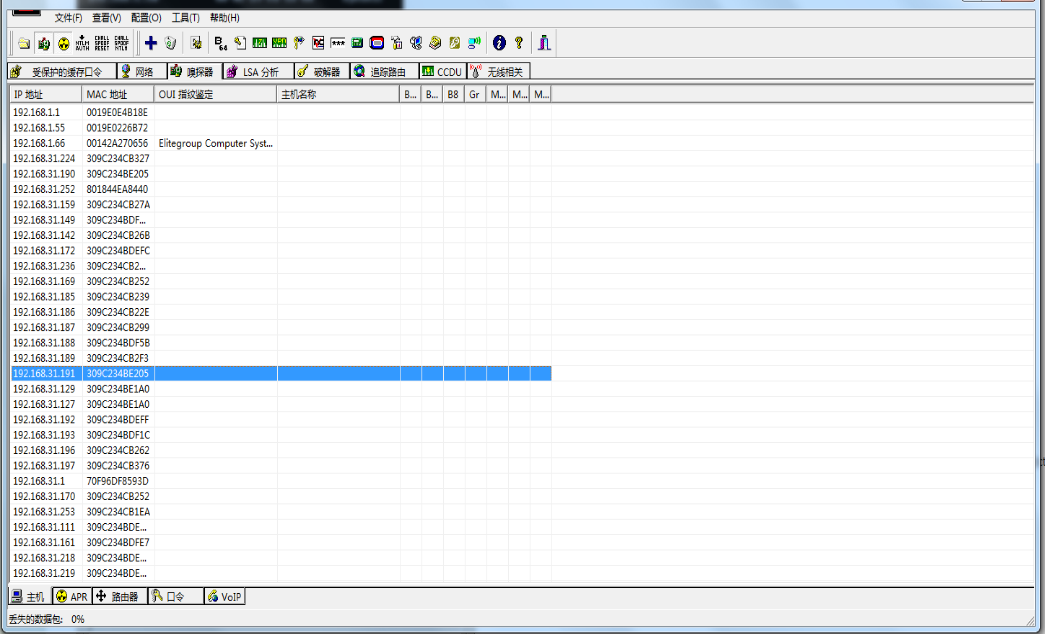Select the row 192.168.1.66

(x=280, y=143)
